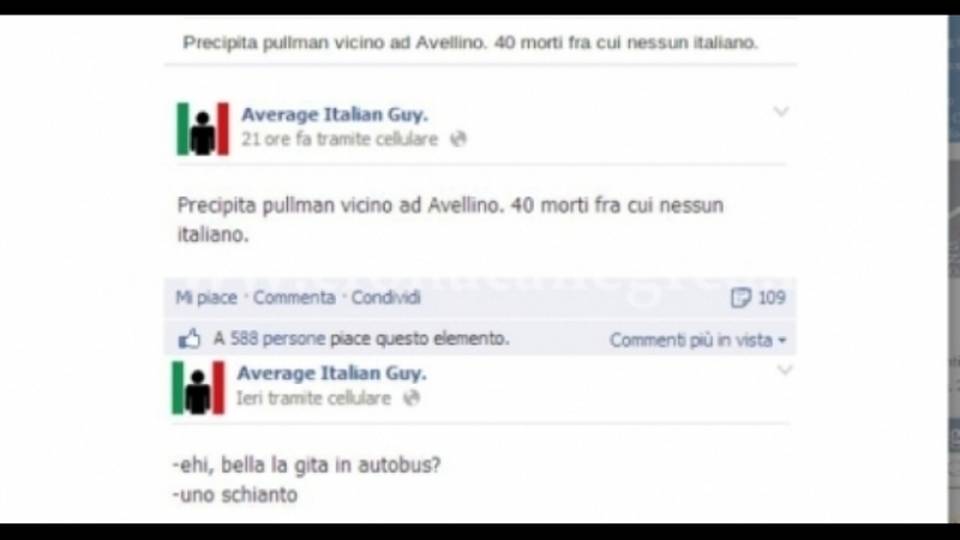Image resolution: width=960 pixels, height=540 pixels.
Task: Click the globe privacy icon on first post
Action: click(x=459, y=139)
